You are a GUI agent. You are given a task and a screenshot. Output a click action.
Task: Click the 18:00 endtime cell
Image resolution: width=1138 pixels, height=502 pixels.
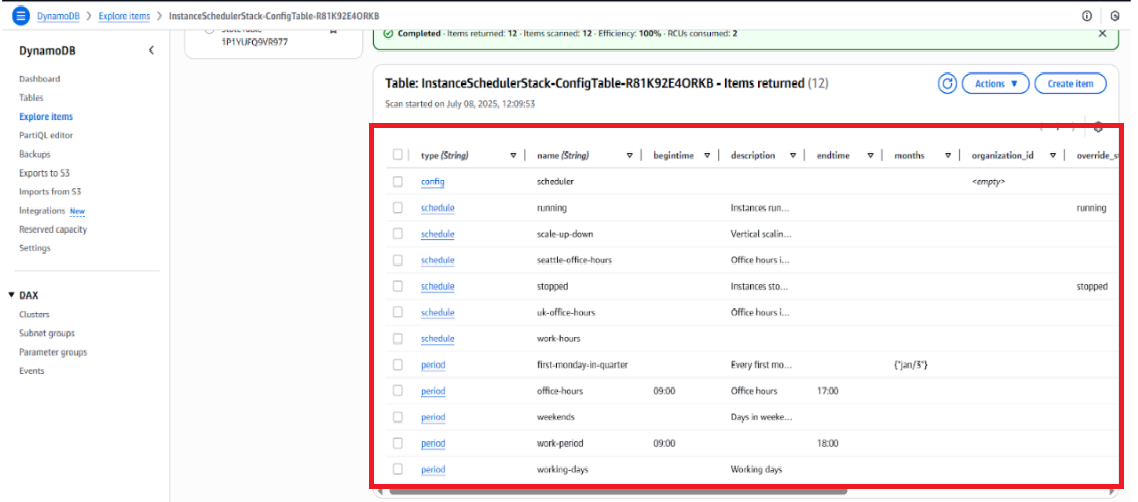pyautogui.click(x=827, y=443)
